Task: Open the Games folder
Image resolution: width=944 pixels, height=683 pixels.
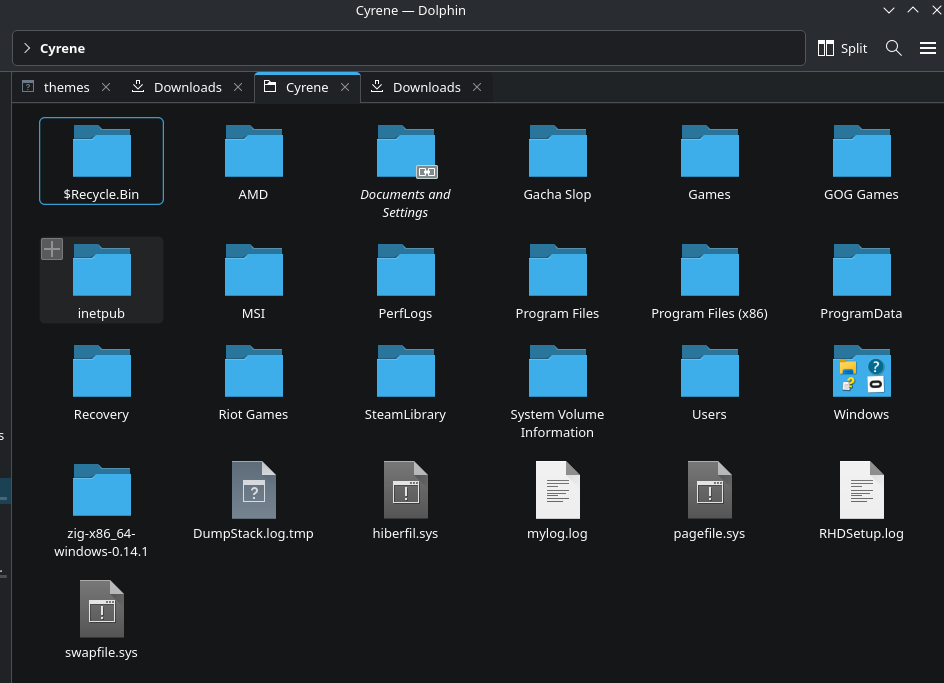Action: tap(710, 151)
